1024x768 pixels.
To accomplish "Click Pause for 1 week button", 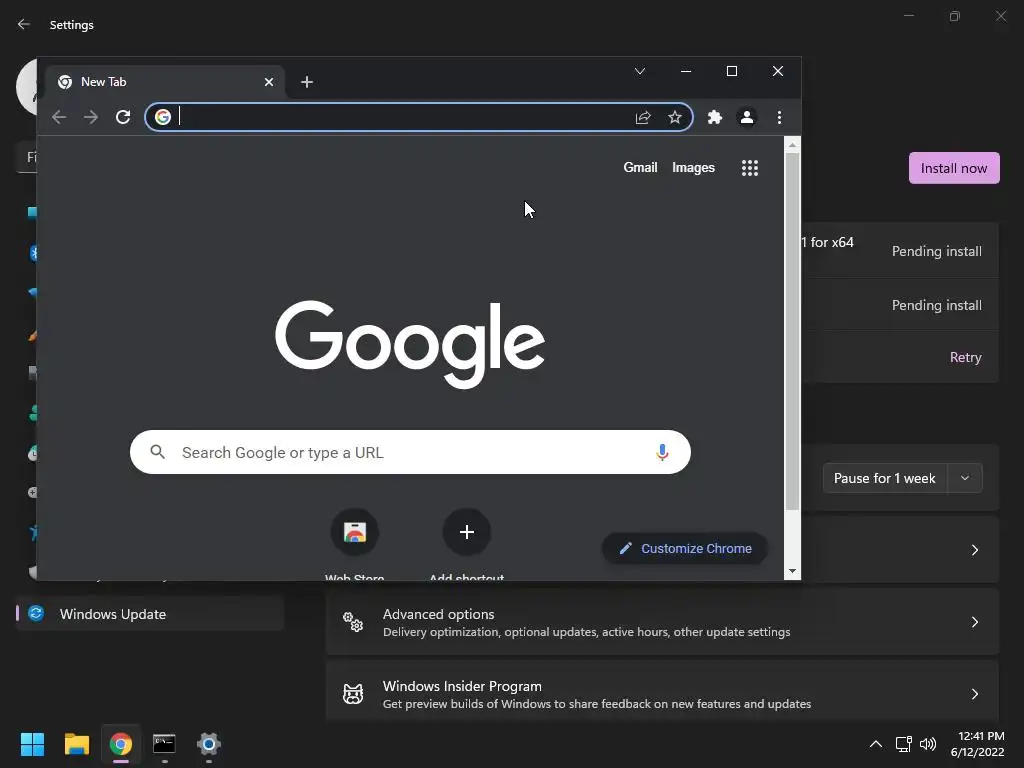I will click(885, 478).
